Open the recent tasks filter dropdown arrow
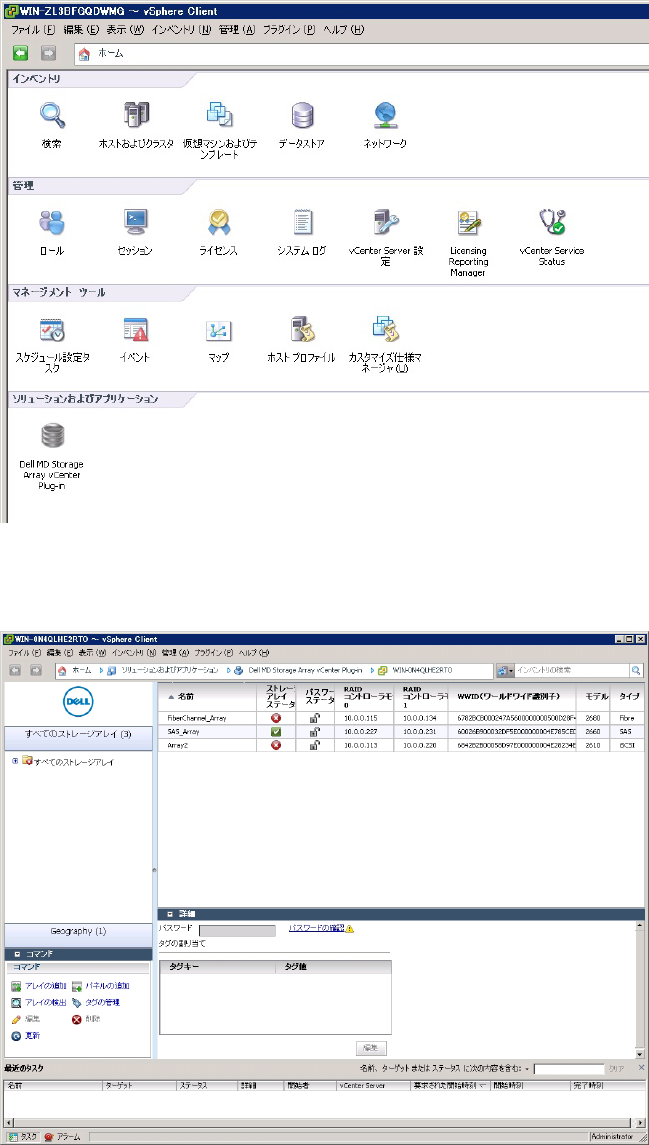Viewport: 649px width, 1145px height. pos(527,1069)
